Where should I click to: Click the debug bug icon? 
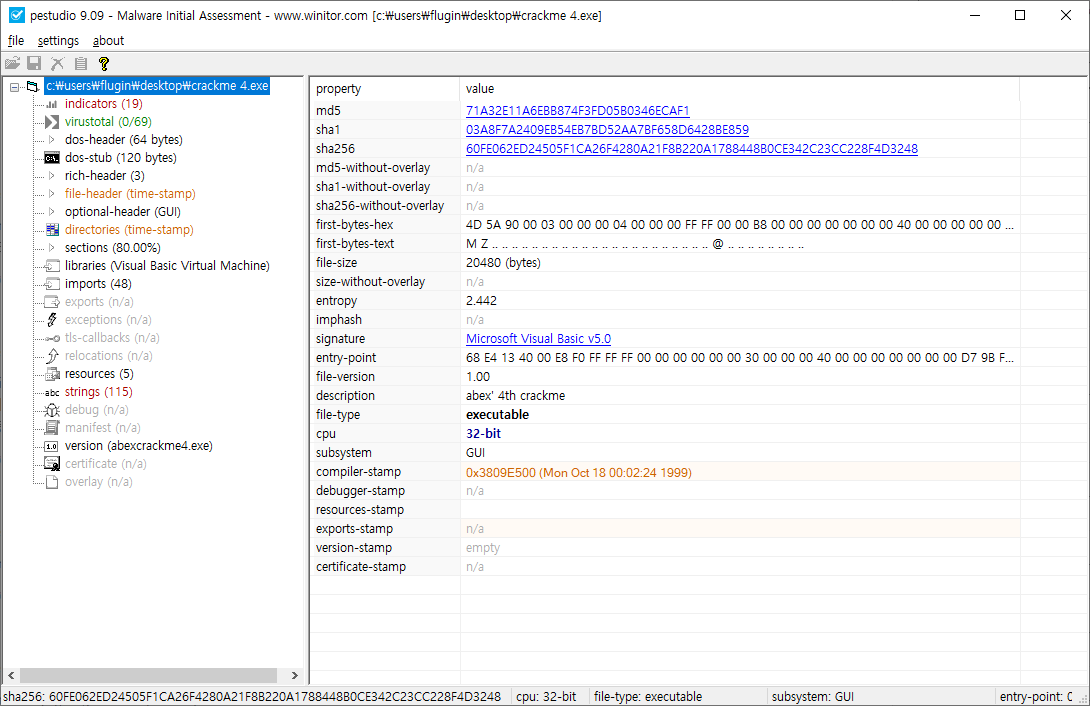[52, 411]
